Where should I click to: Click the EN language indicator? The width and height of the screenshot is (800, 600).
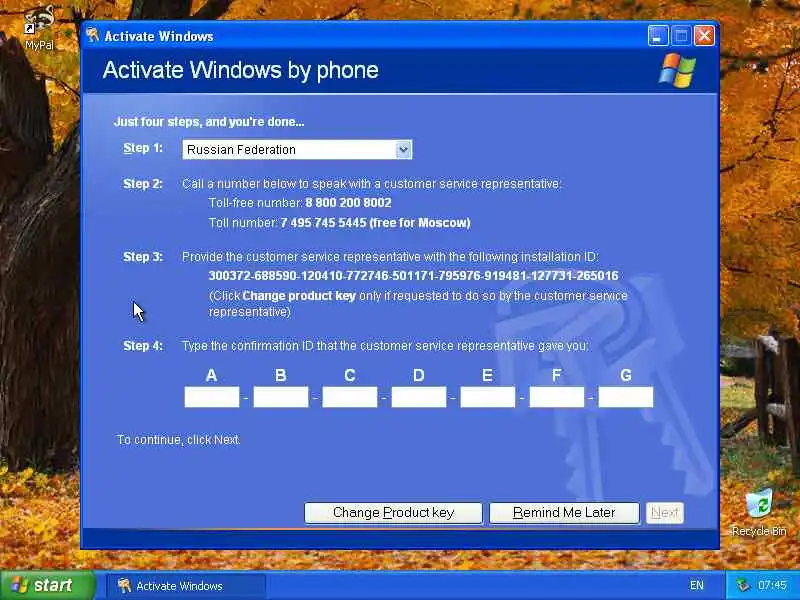(696, 585)
